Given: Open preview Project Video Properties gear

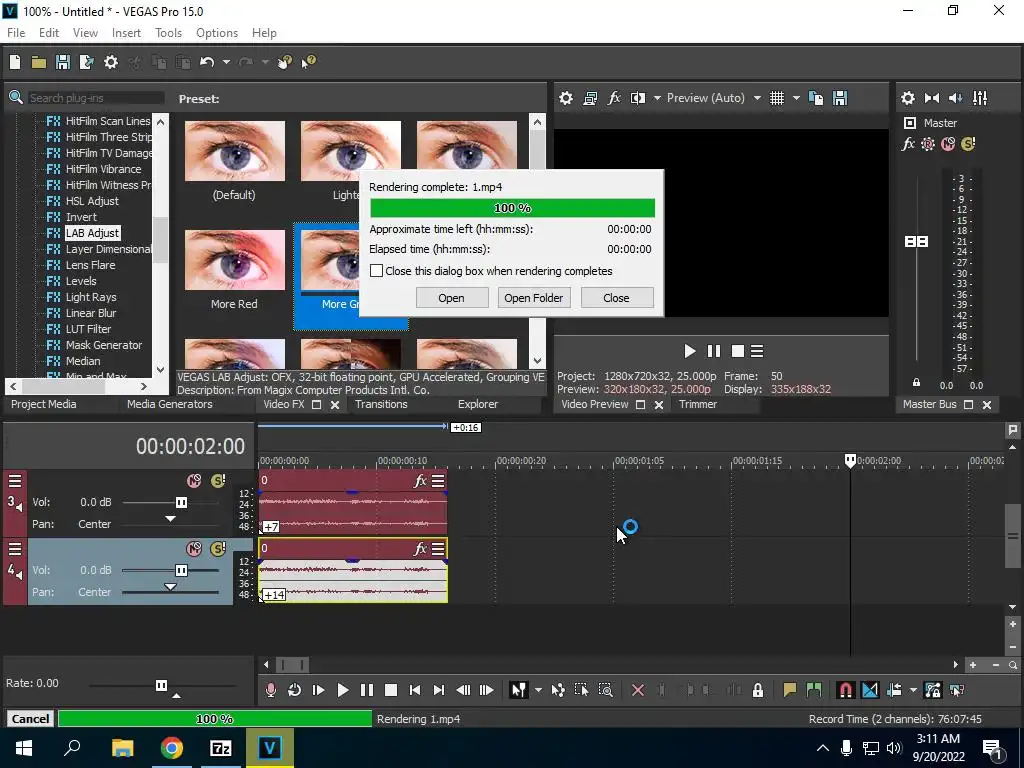Looking at the screenshot, I should 566,98.
